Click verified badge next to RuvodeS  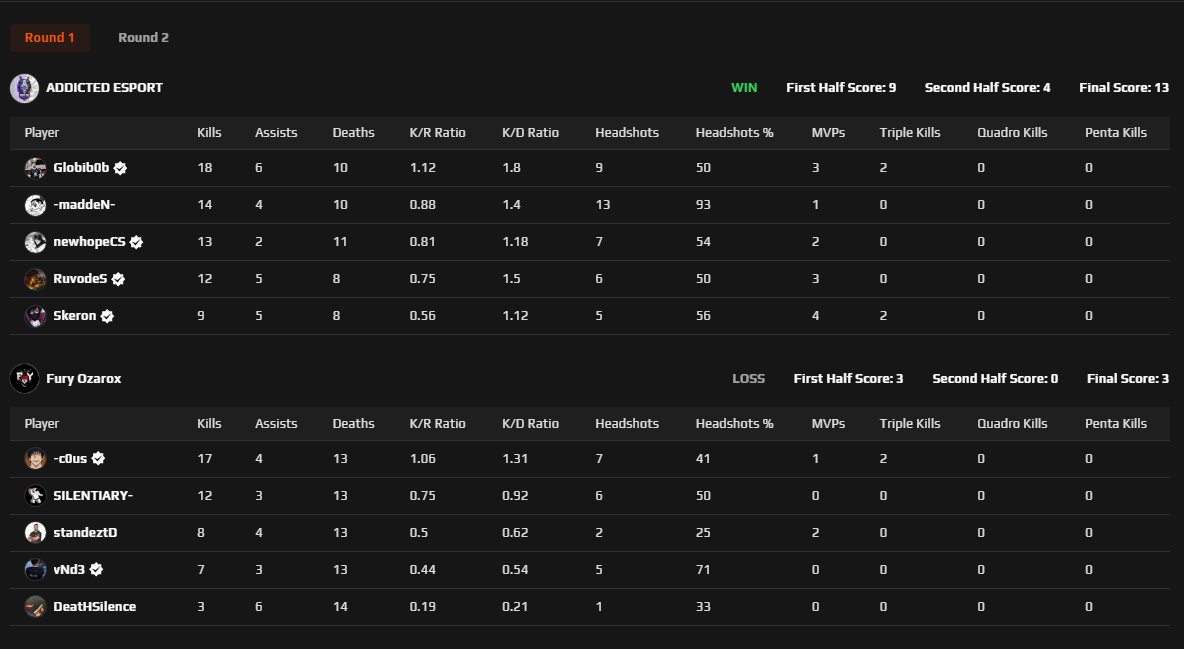119,280
